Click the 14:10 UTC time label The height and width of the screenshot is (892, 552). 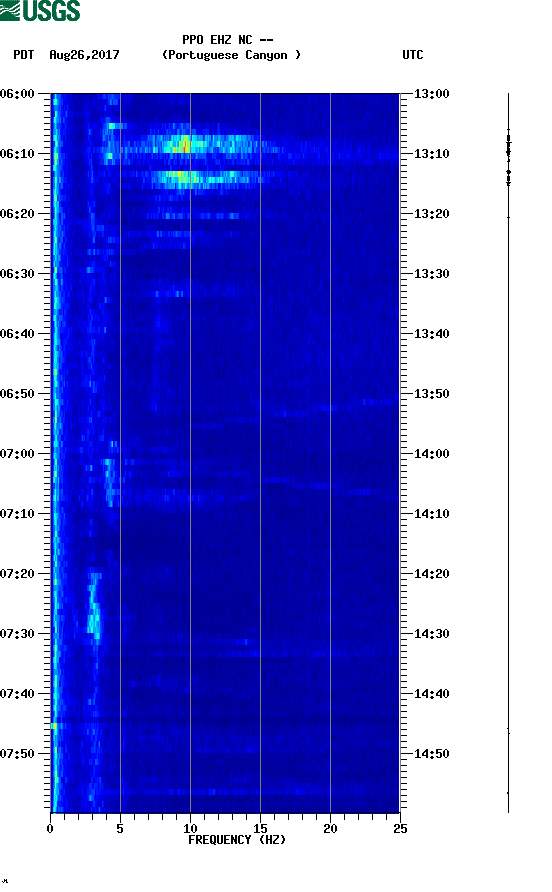point(431,514)
